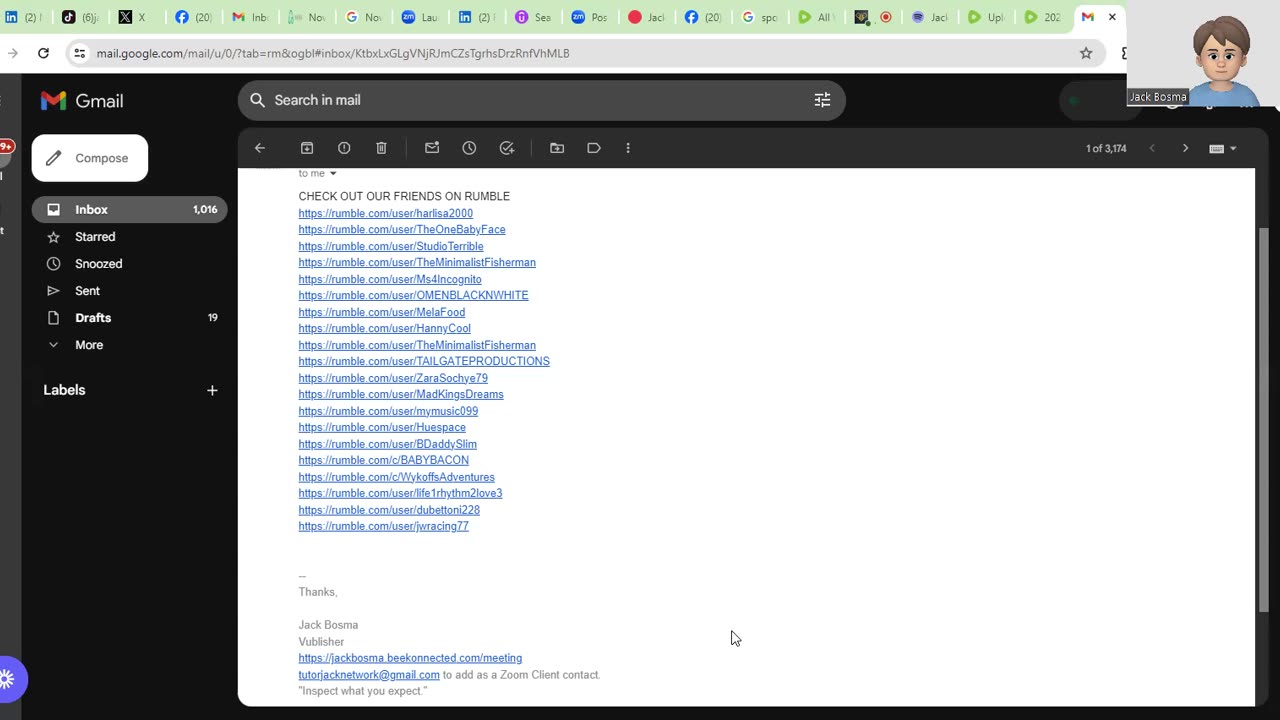Open the MelaFood Rumble link
The image size is (1280, 720).
[x=381, y=312]
